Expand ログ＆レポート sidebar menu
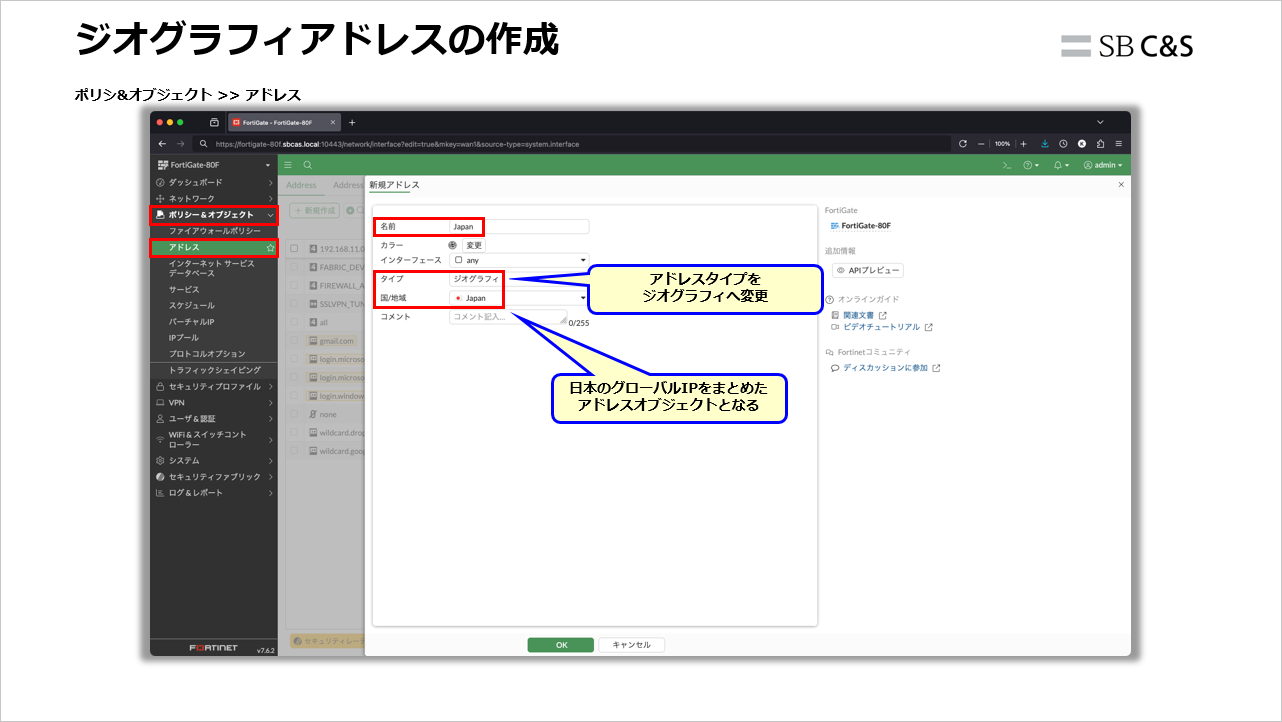1282x722 pixels. click(x=213, y=492)
